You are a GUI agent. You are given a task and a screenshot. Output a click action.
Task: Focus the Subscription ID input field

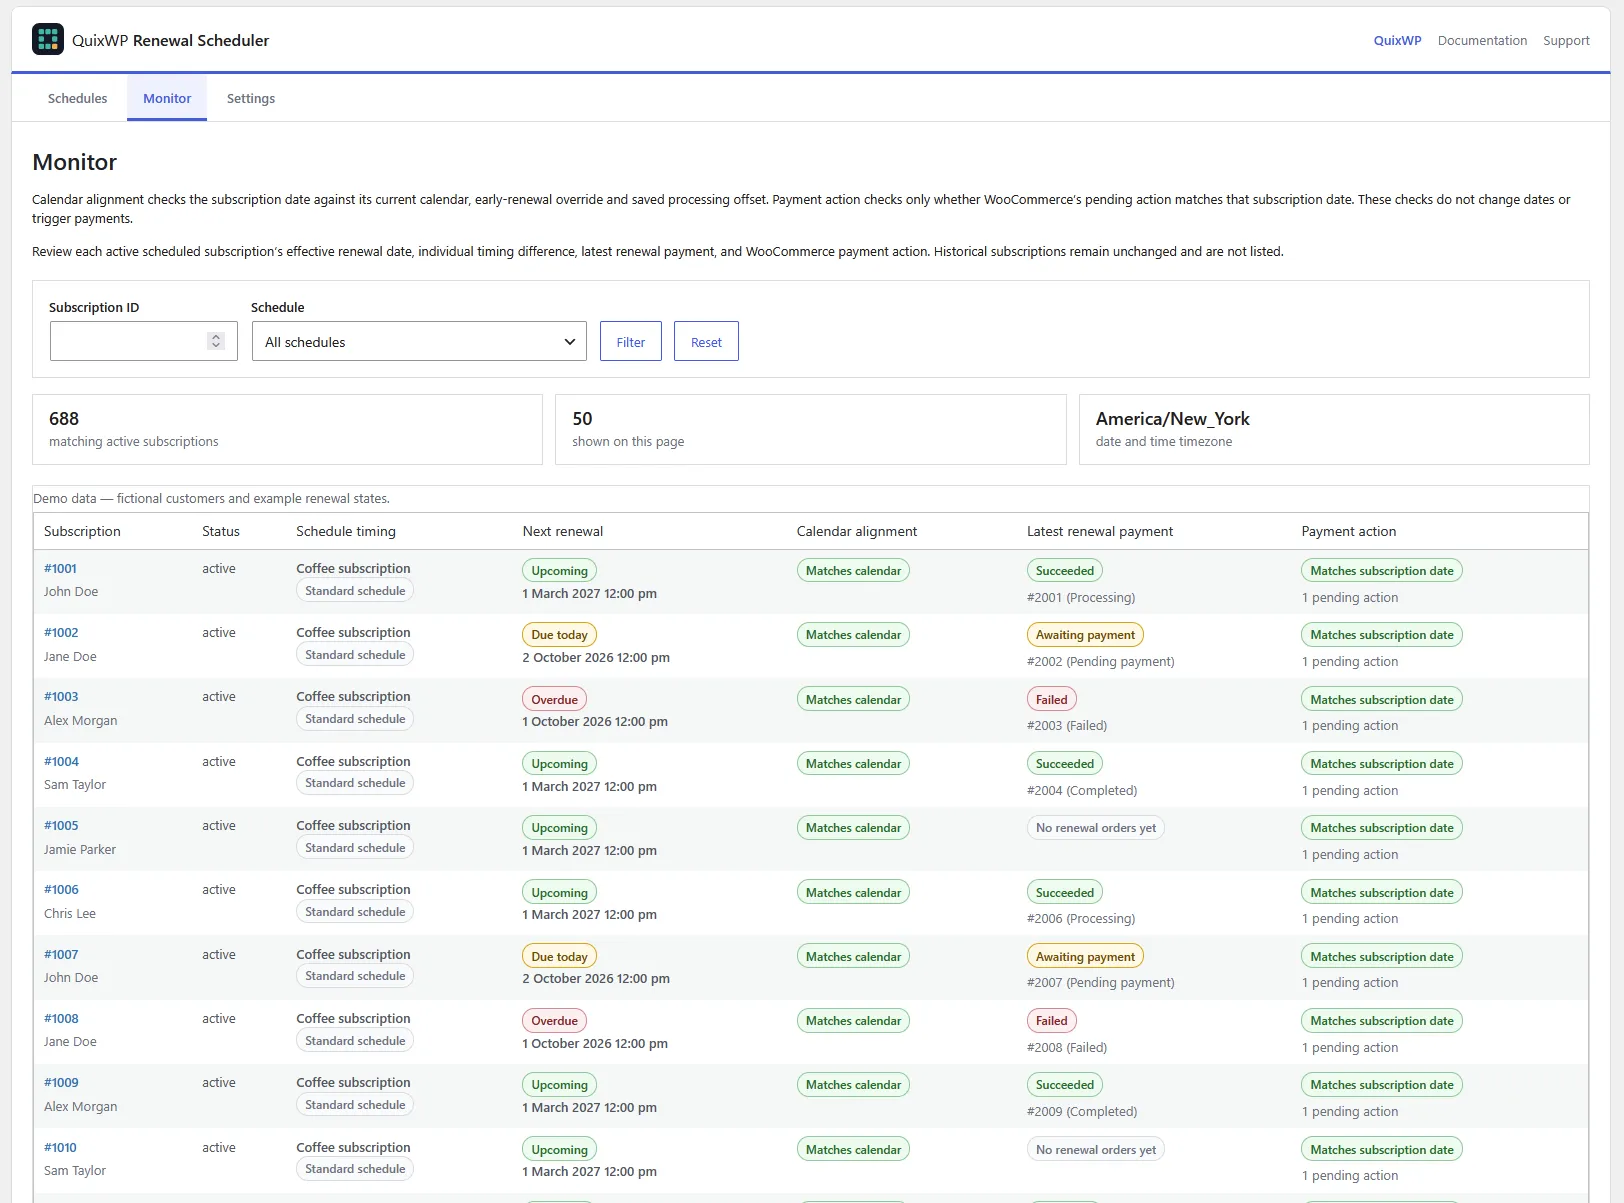143,341
